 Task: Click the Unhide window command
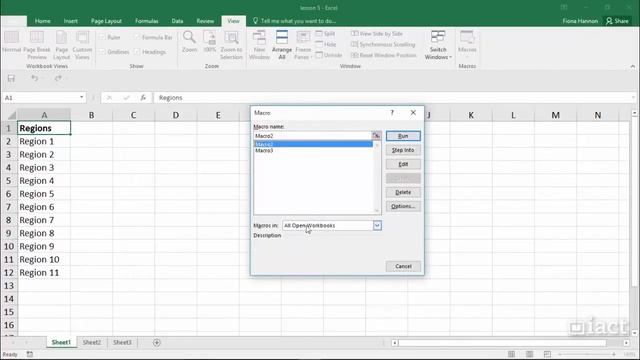click(x=329, y=55)
